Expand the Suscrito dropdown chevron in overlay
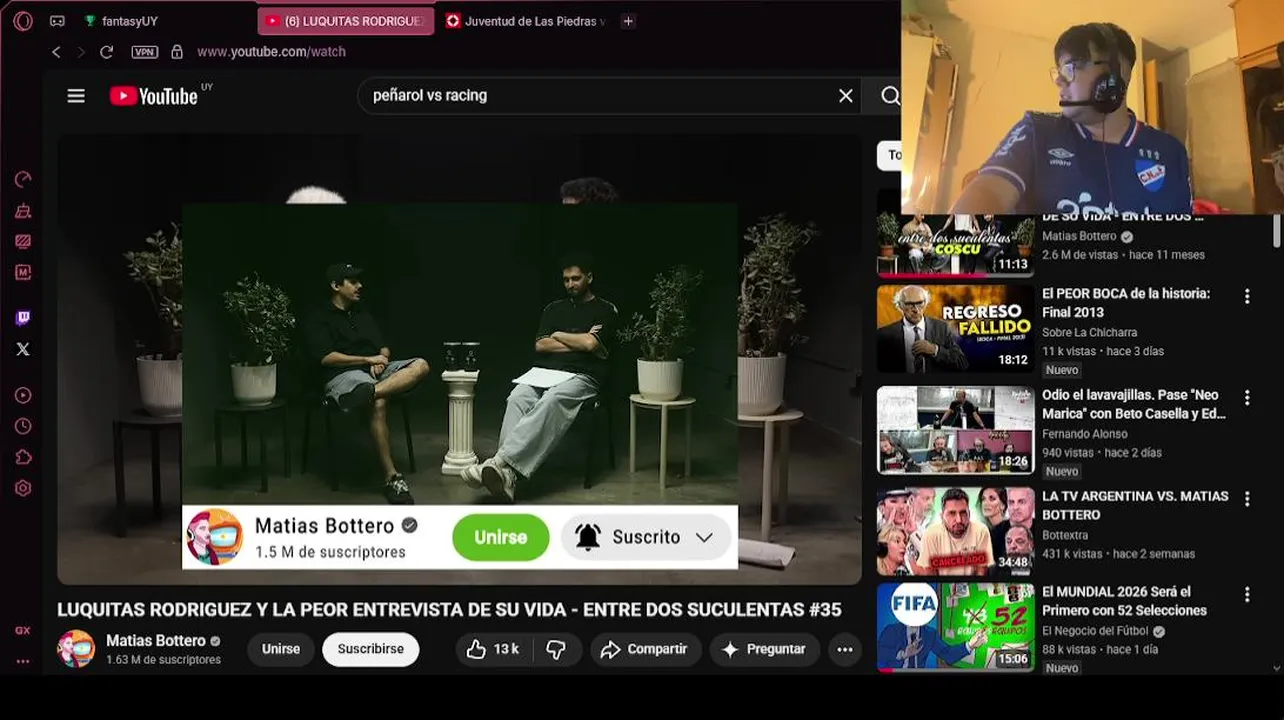Image resolution: width=1284 pixels, height=720 pixels. click(704, 537)
